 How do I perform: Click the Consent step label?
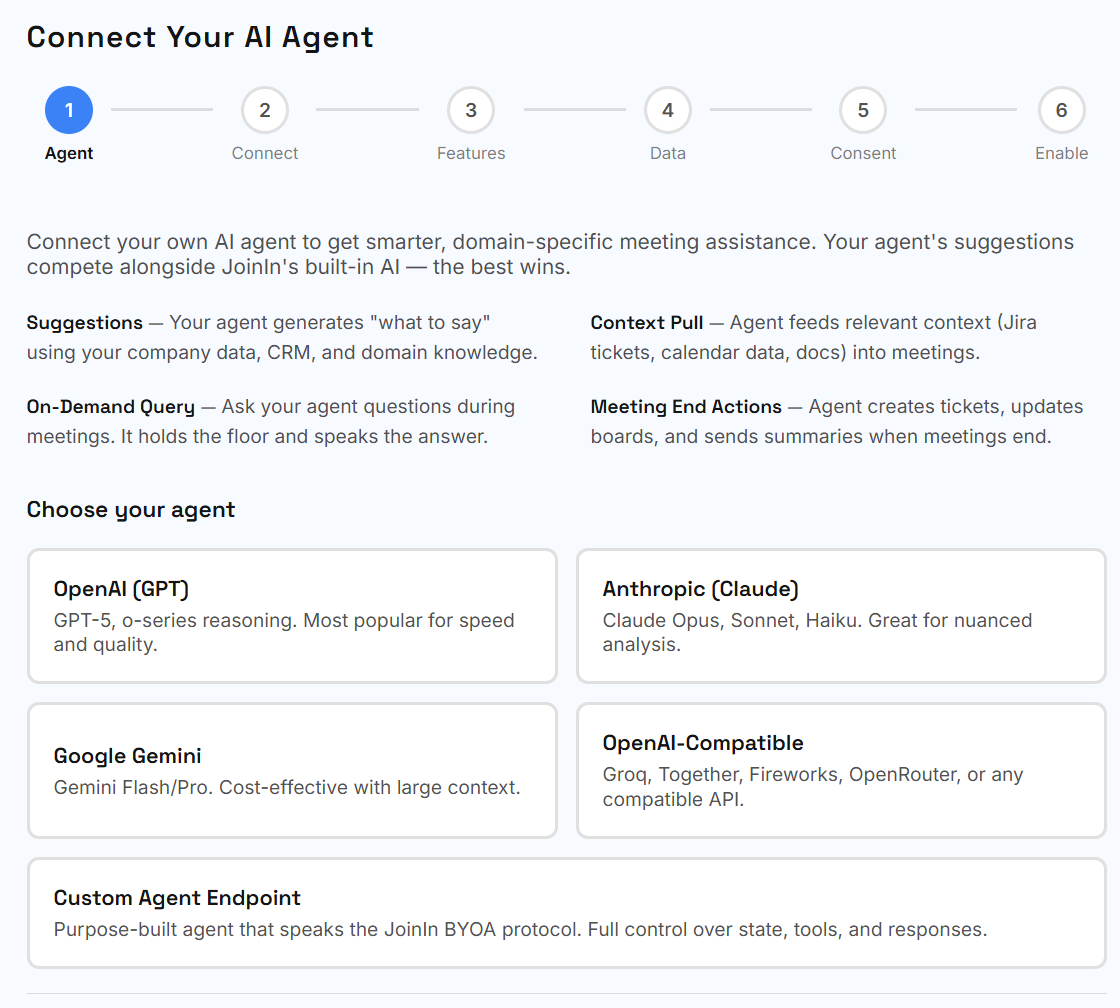click(x=863, y=153)
